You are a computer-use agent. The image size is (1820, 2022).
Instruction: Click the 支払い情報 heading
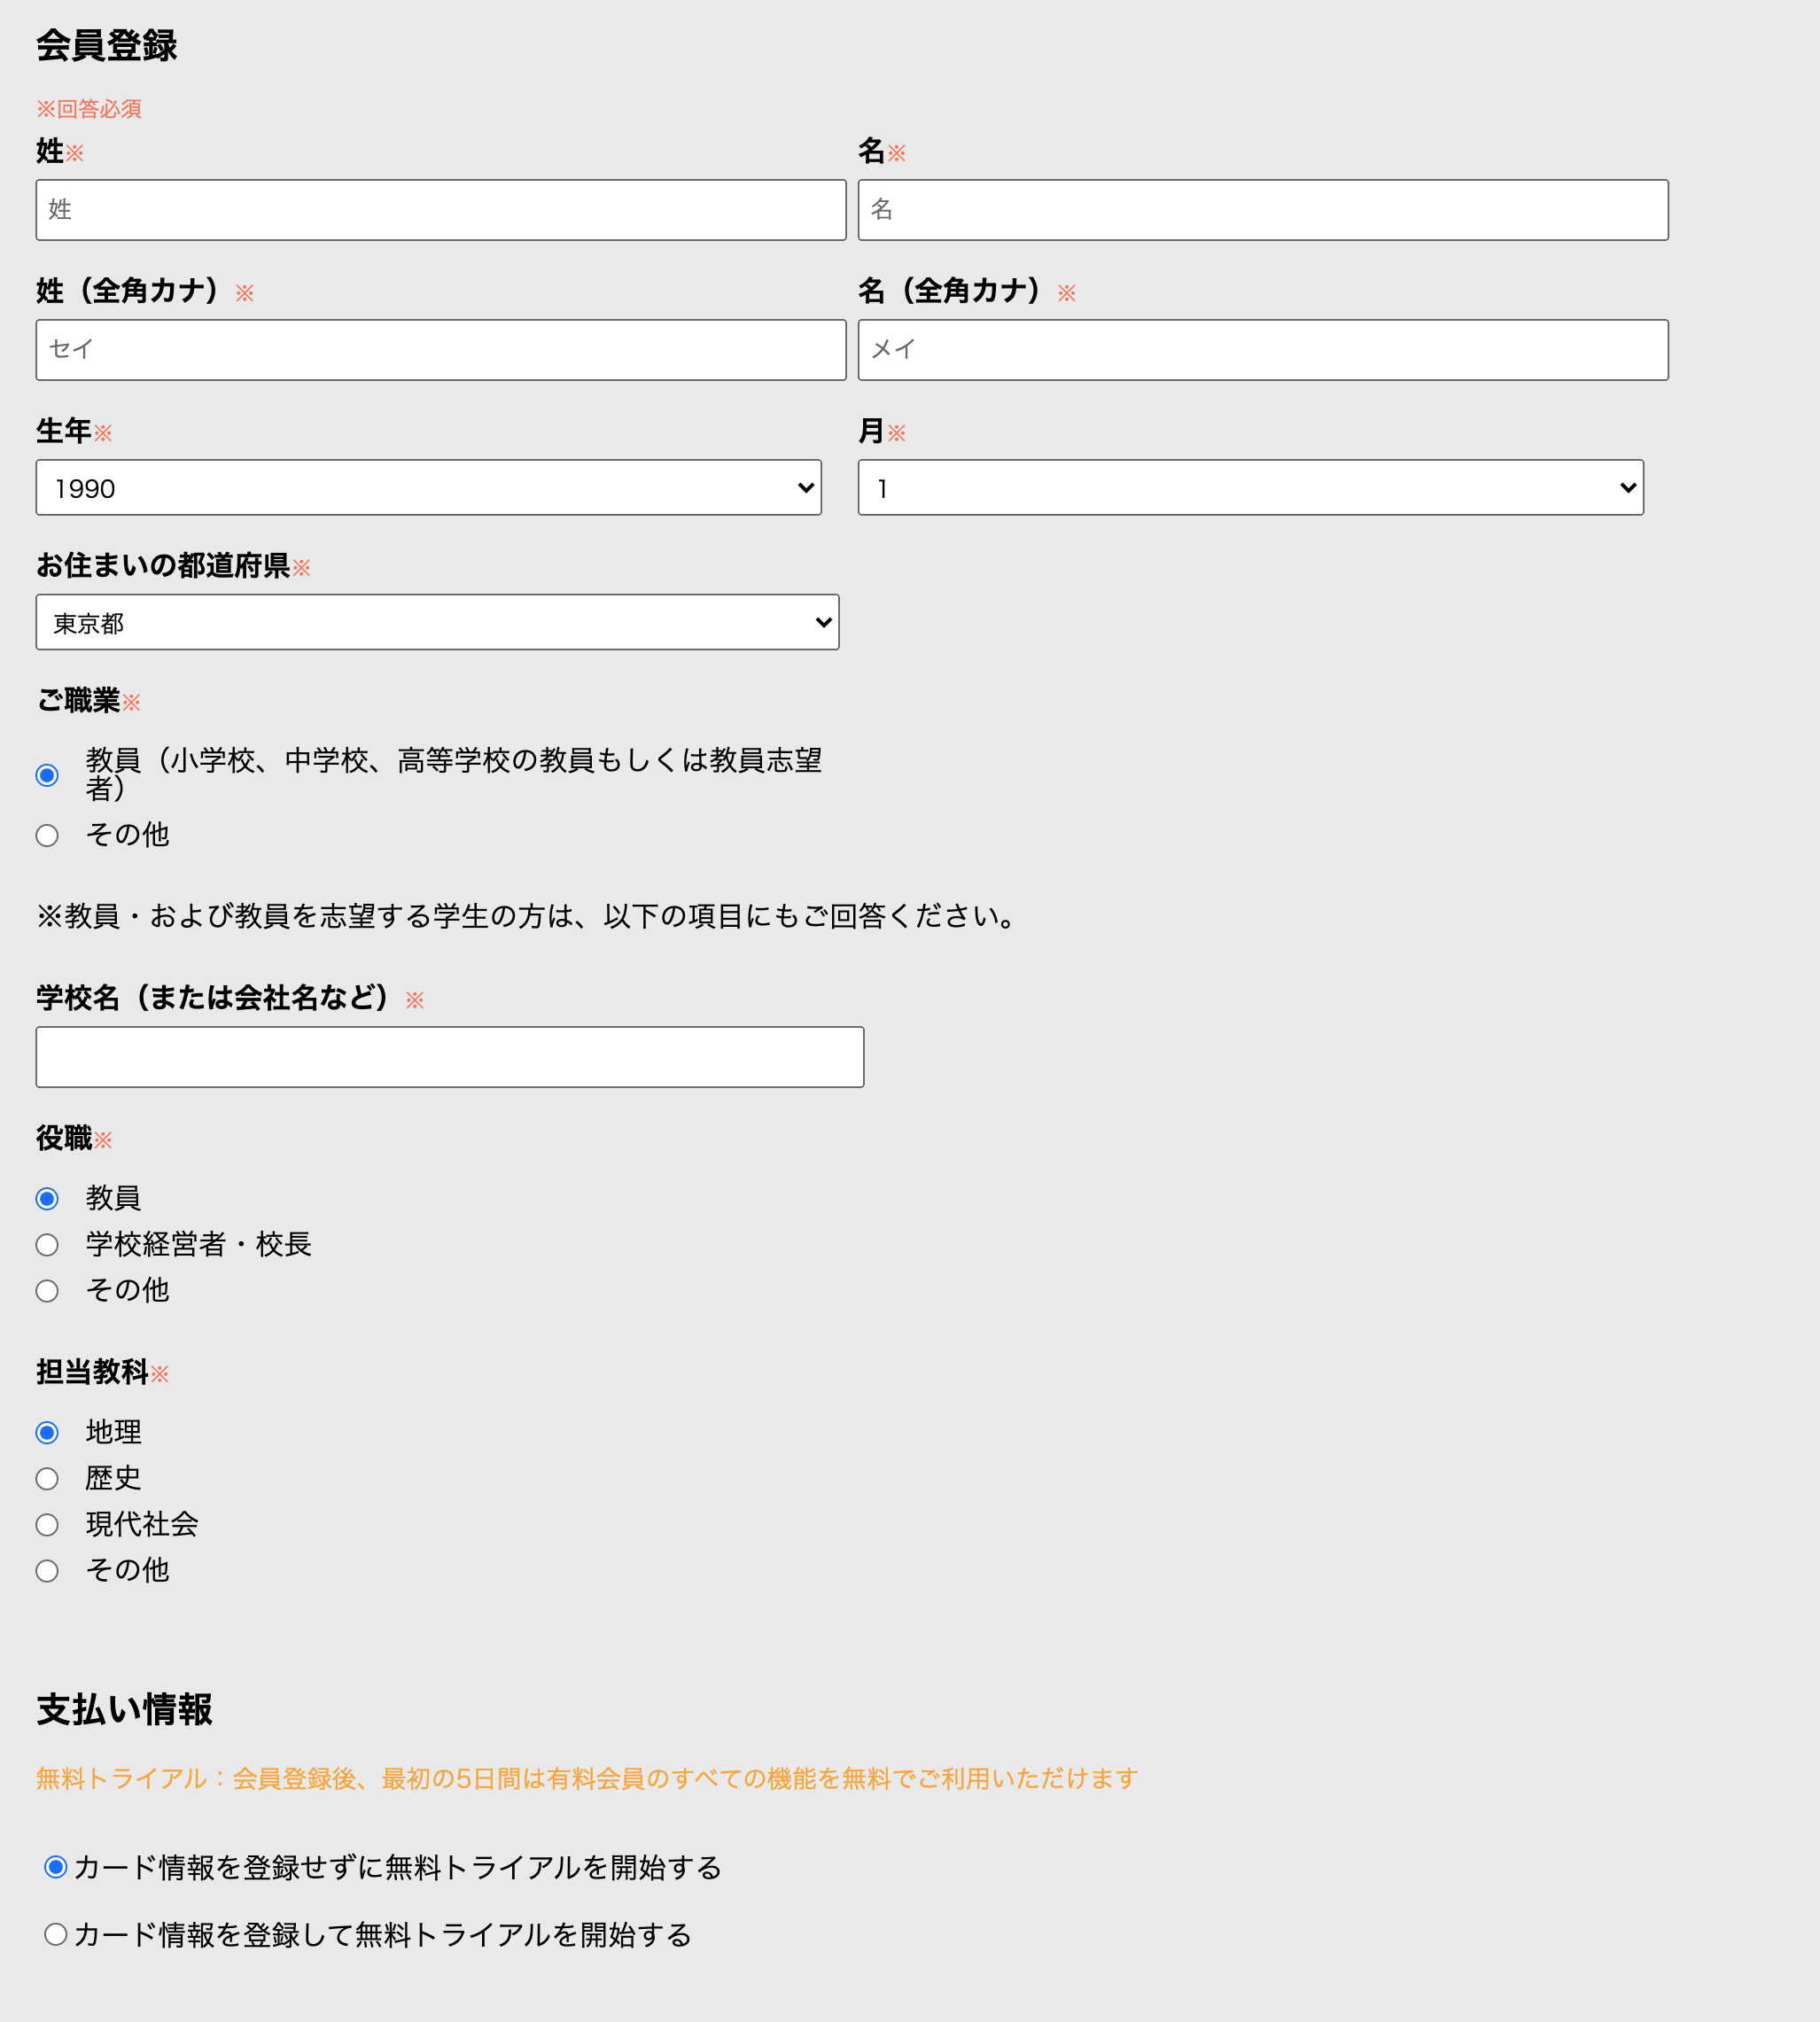click(124, 1710)
